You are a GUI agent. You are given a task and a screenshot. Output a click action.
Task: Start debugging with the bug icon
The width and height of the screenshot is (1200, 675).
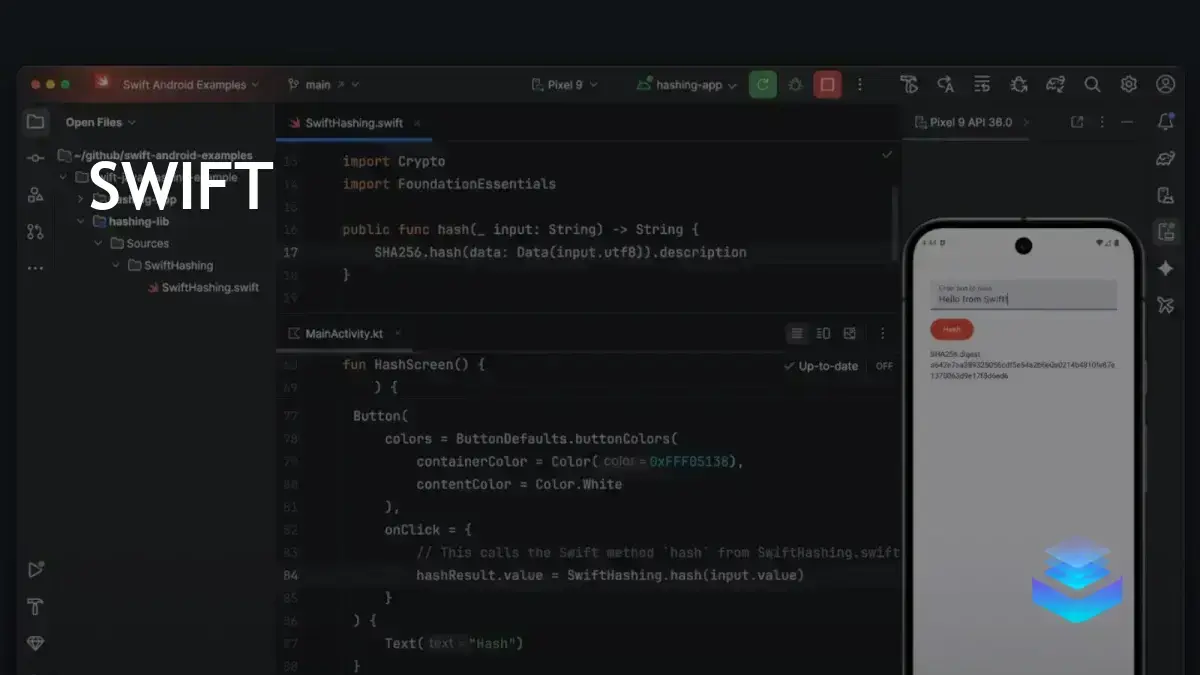pos(795,85)
